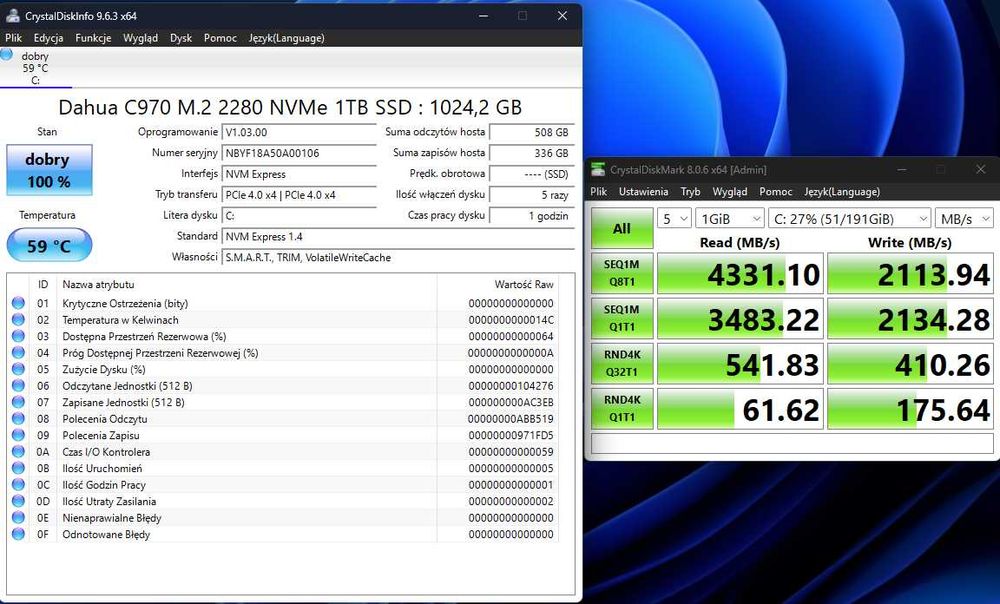Click status orb for attribute 09 Polecenia Zapisu
The height and width of the screenshot is (604, 1000).
click(18, 435)
